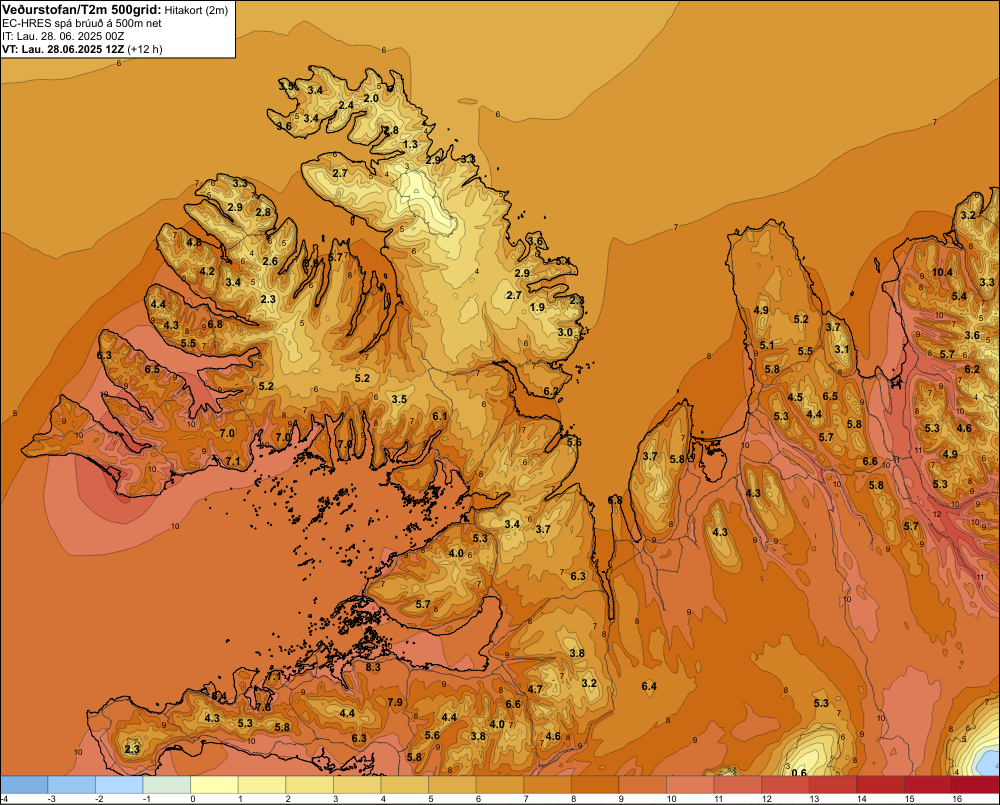This screenshot has width=1000, height=805.
Task: Click the 4.5 temperature value
Action: tap(795, 397)
